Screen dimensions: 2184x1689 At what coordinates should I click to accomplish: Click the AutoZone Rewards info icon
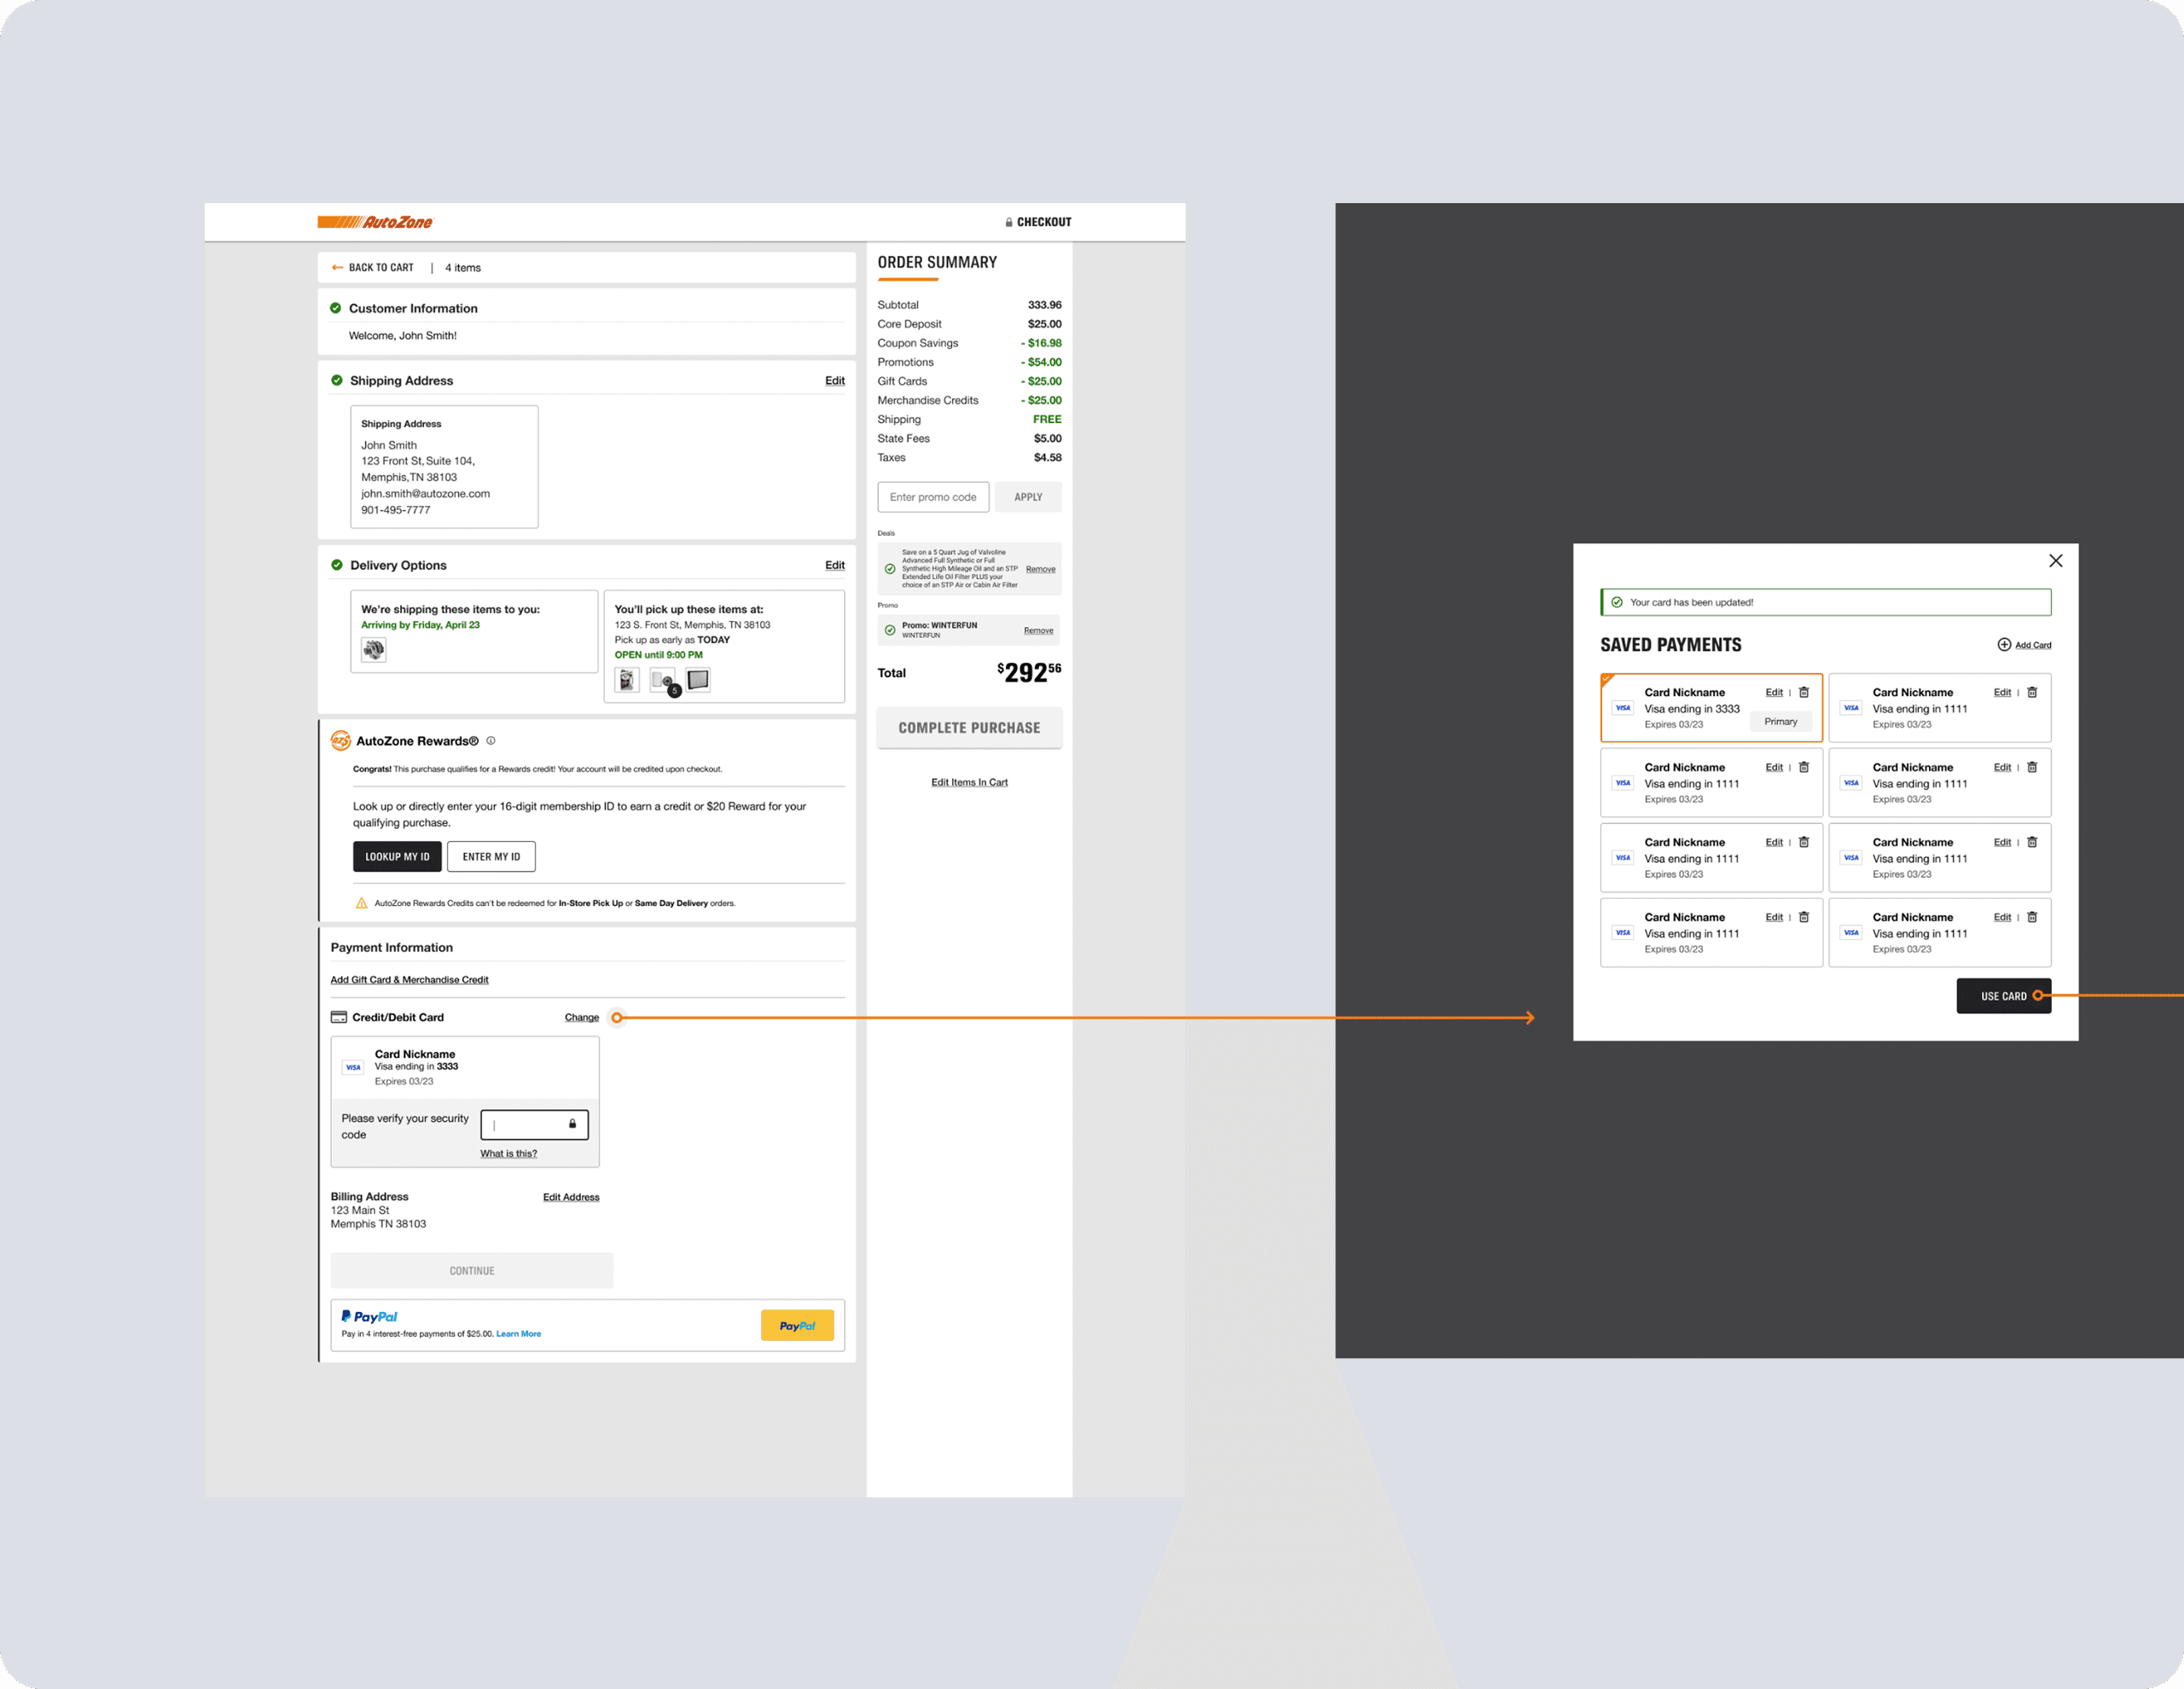[490, 741]
